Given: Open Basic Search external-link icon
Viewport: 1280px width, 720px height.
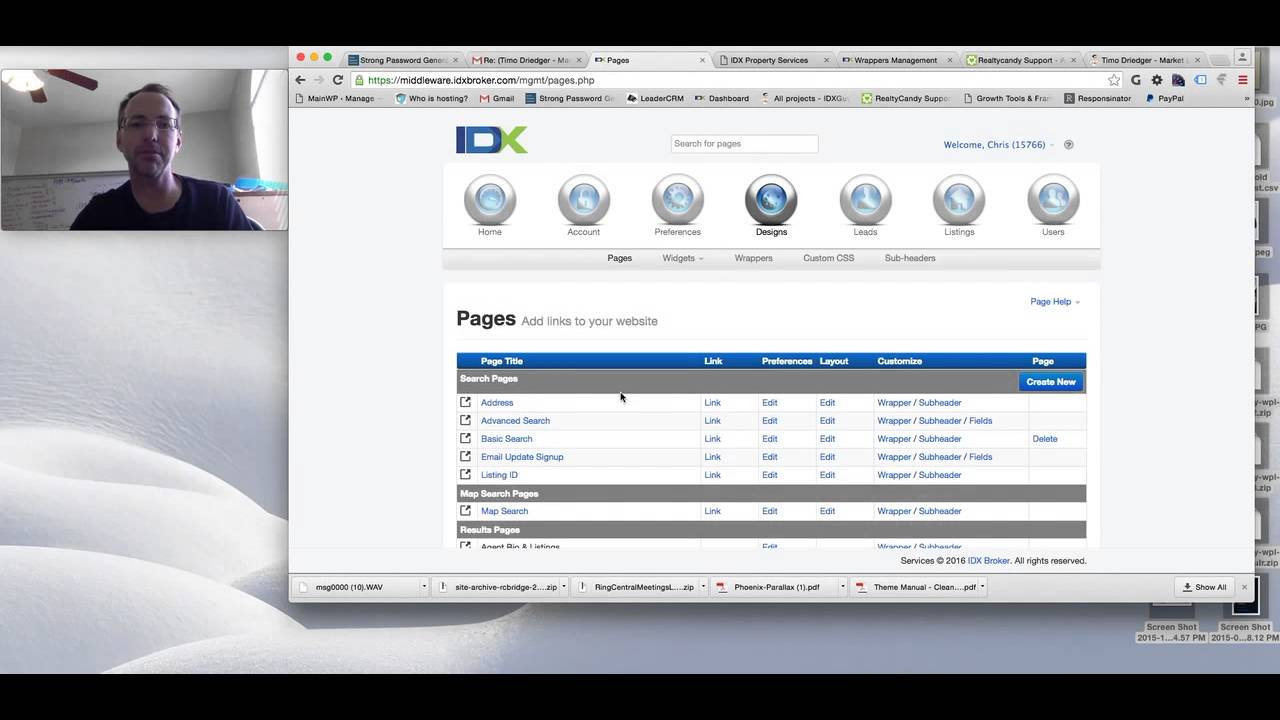Looking at the screenshot, I should click(x=465, y=438).
